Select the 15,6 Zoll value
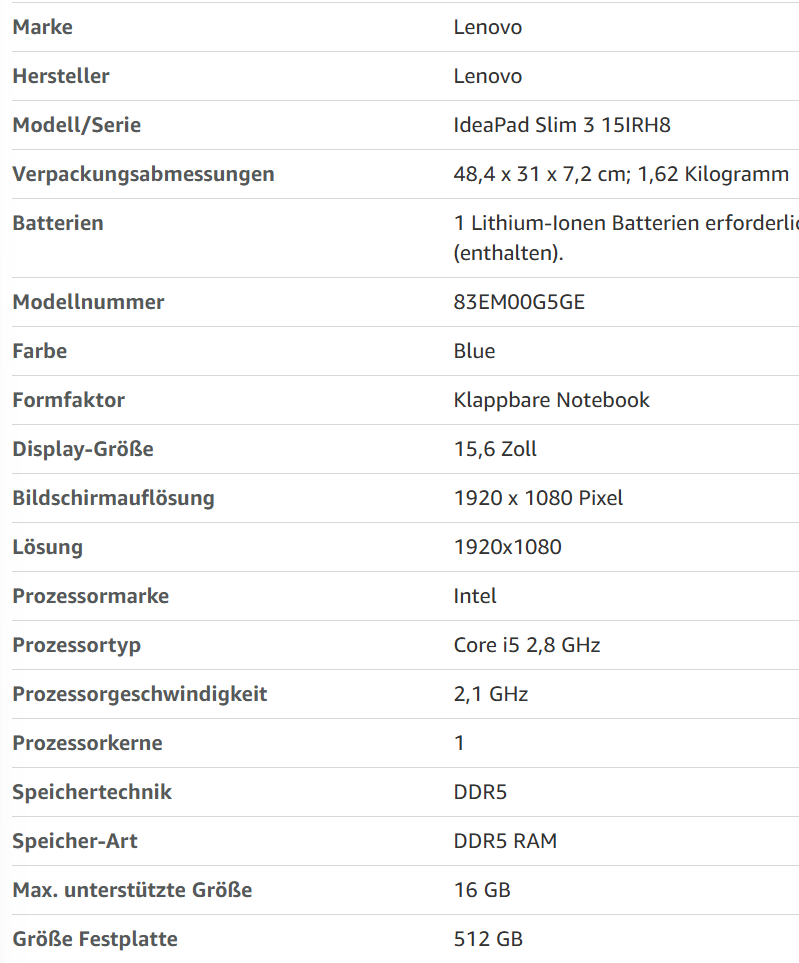 (x=495, y=449)
